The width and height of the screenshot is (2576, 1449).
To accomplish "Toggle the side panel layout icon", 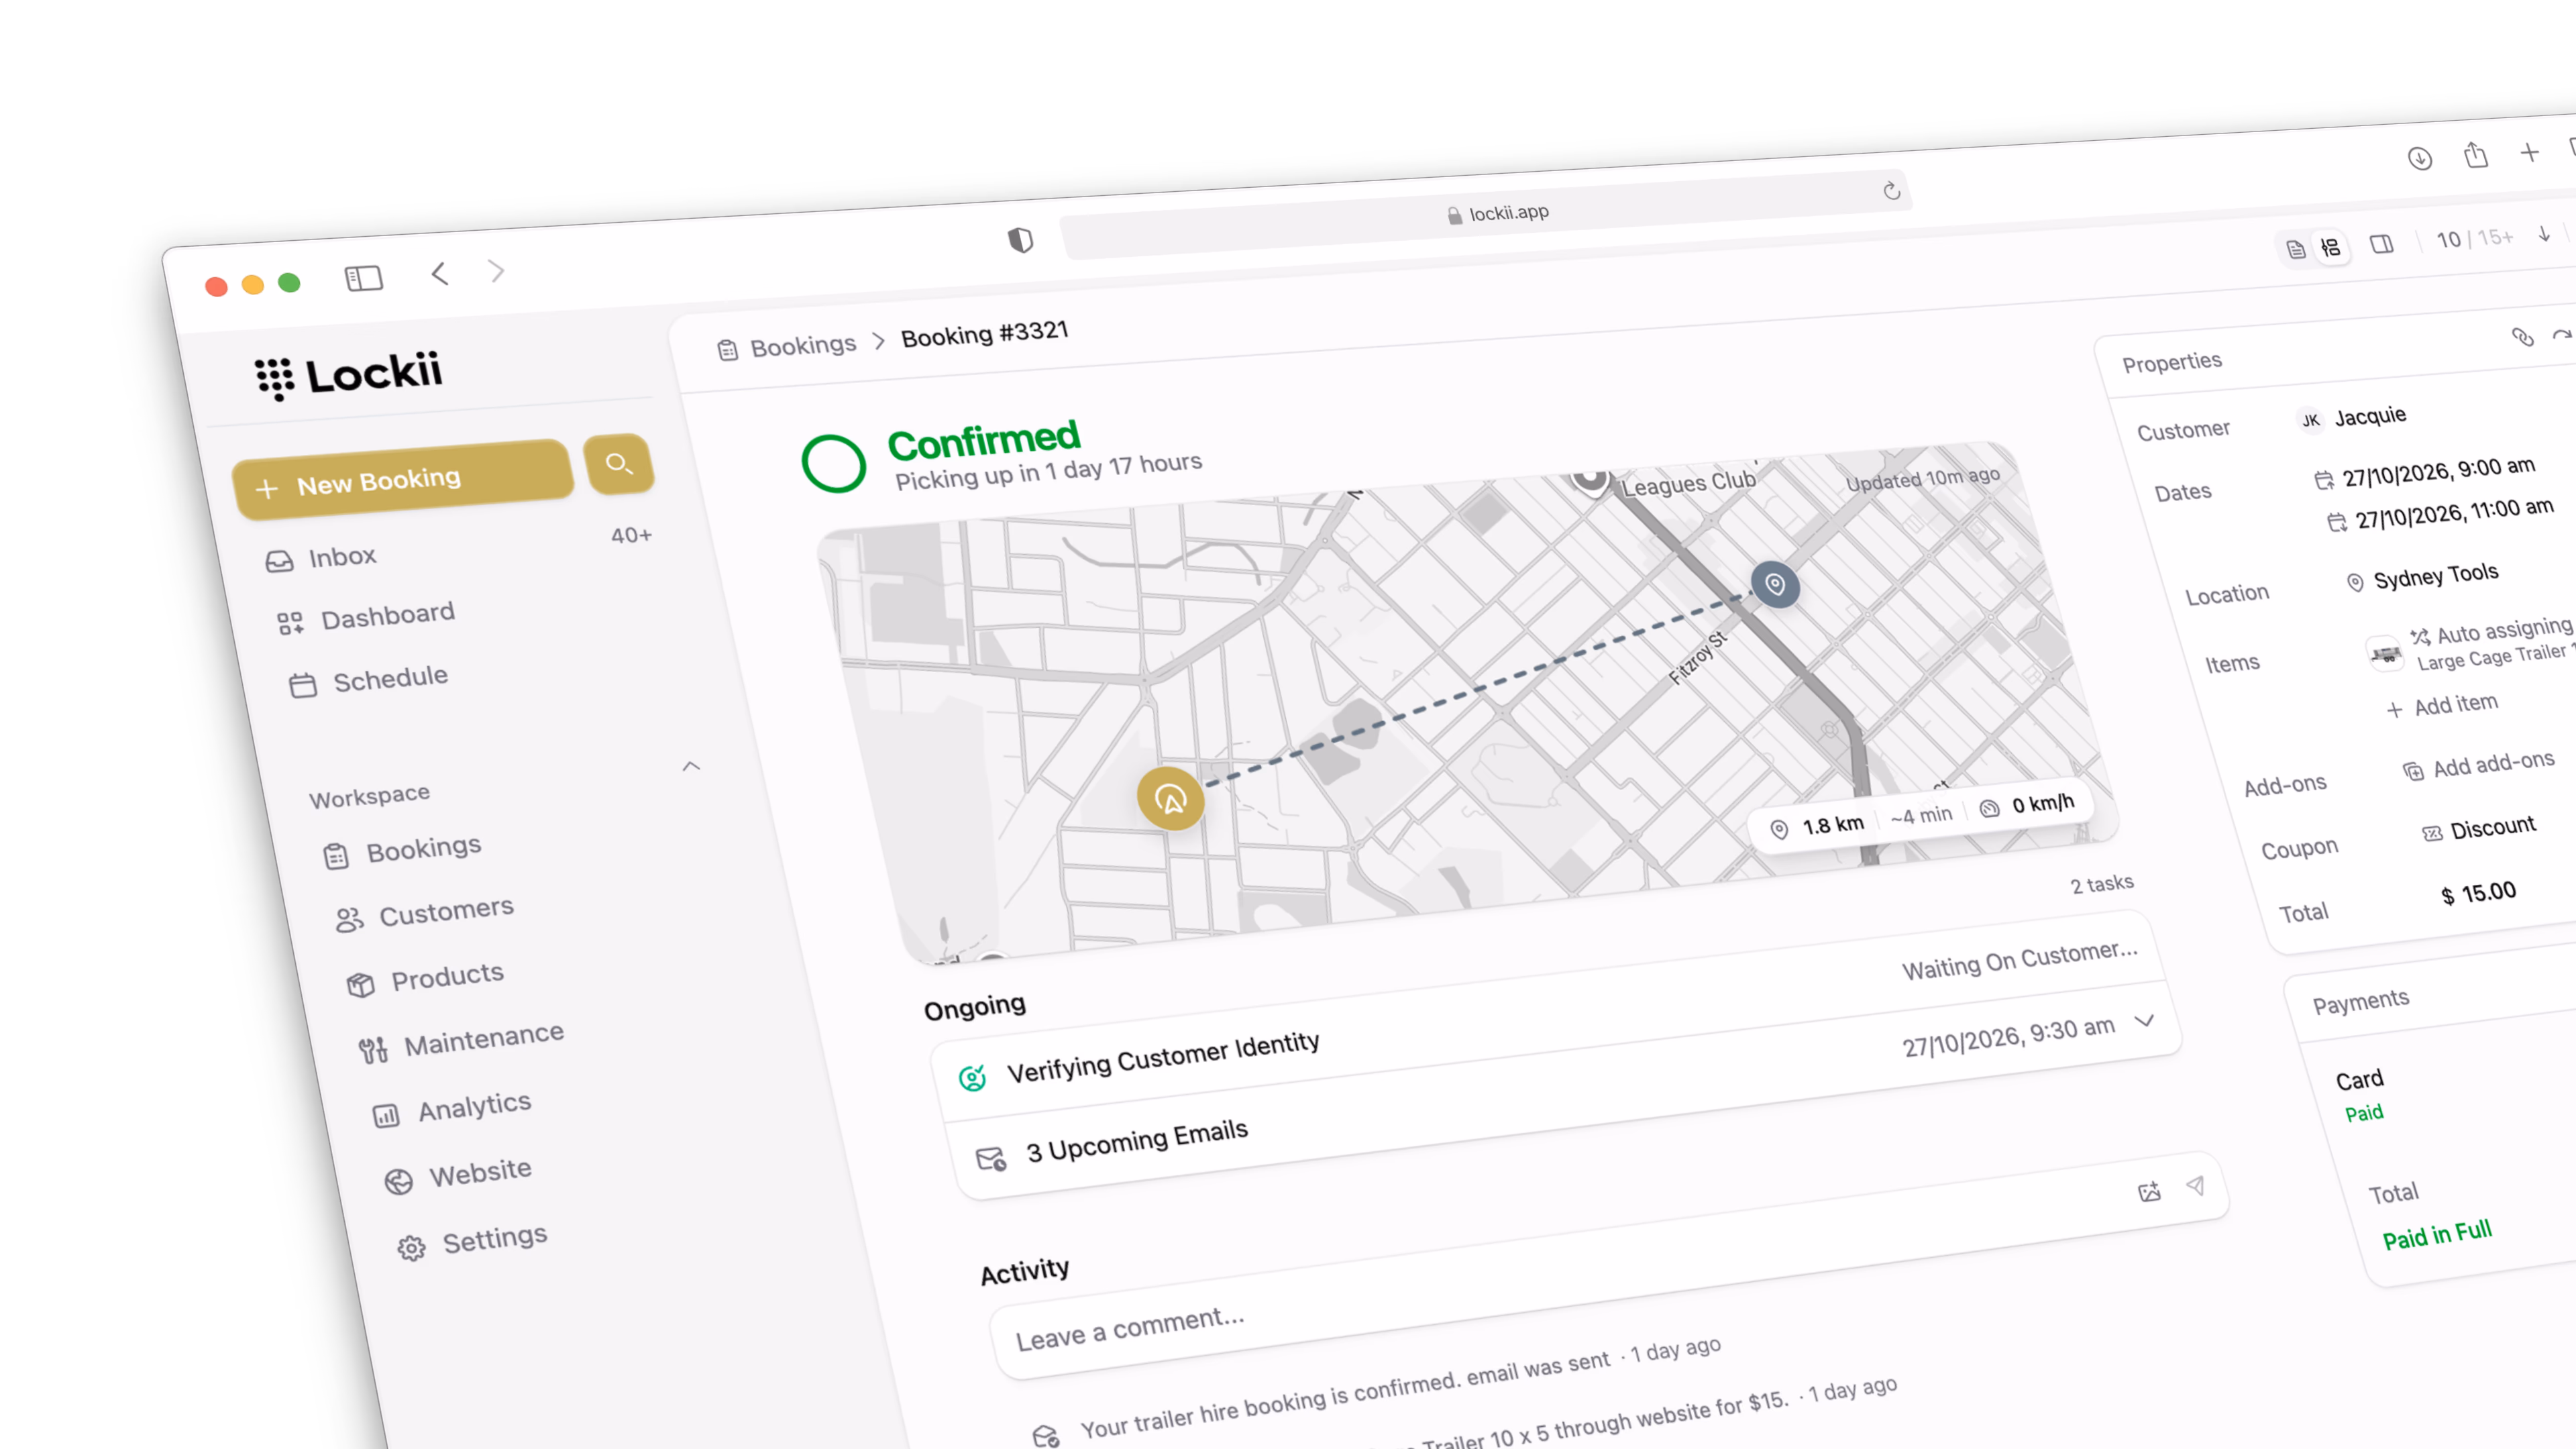I will tap(2382, 244).
